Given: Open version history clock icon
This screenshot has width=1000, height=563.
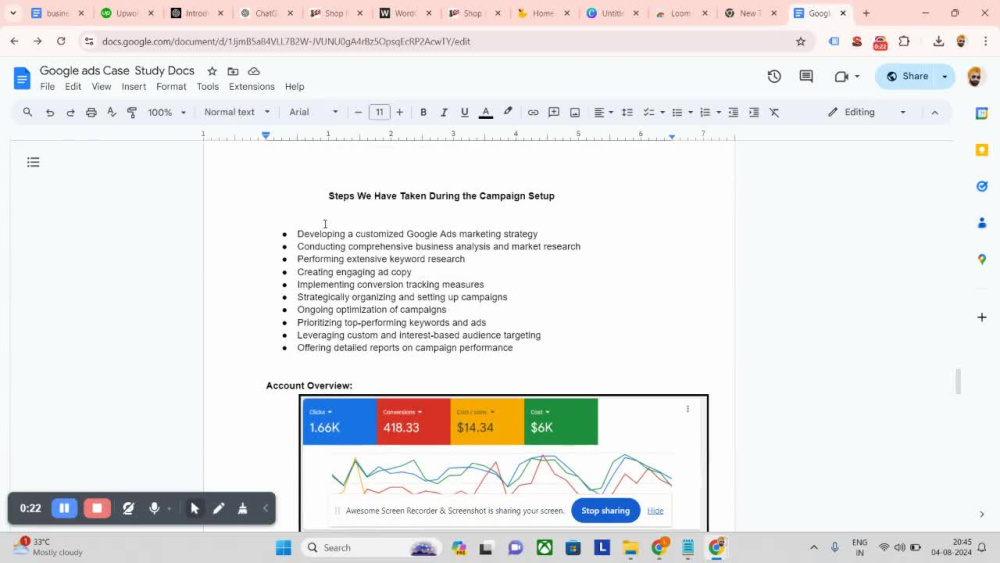Looking at the screenshot, I should point(774,77).
